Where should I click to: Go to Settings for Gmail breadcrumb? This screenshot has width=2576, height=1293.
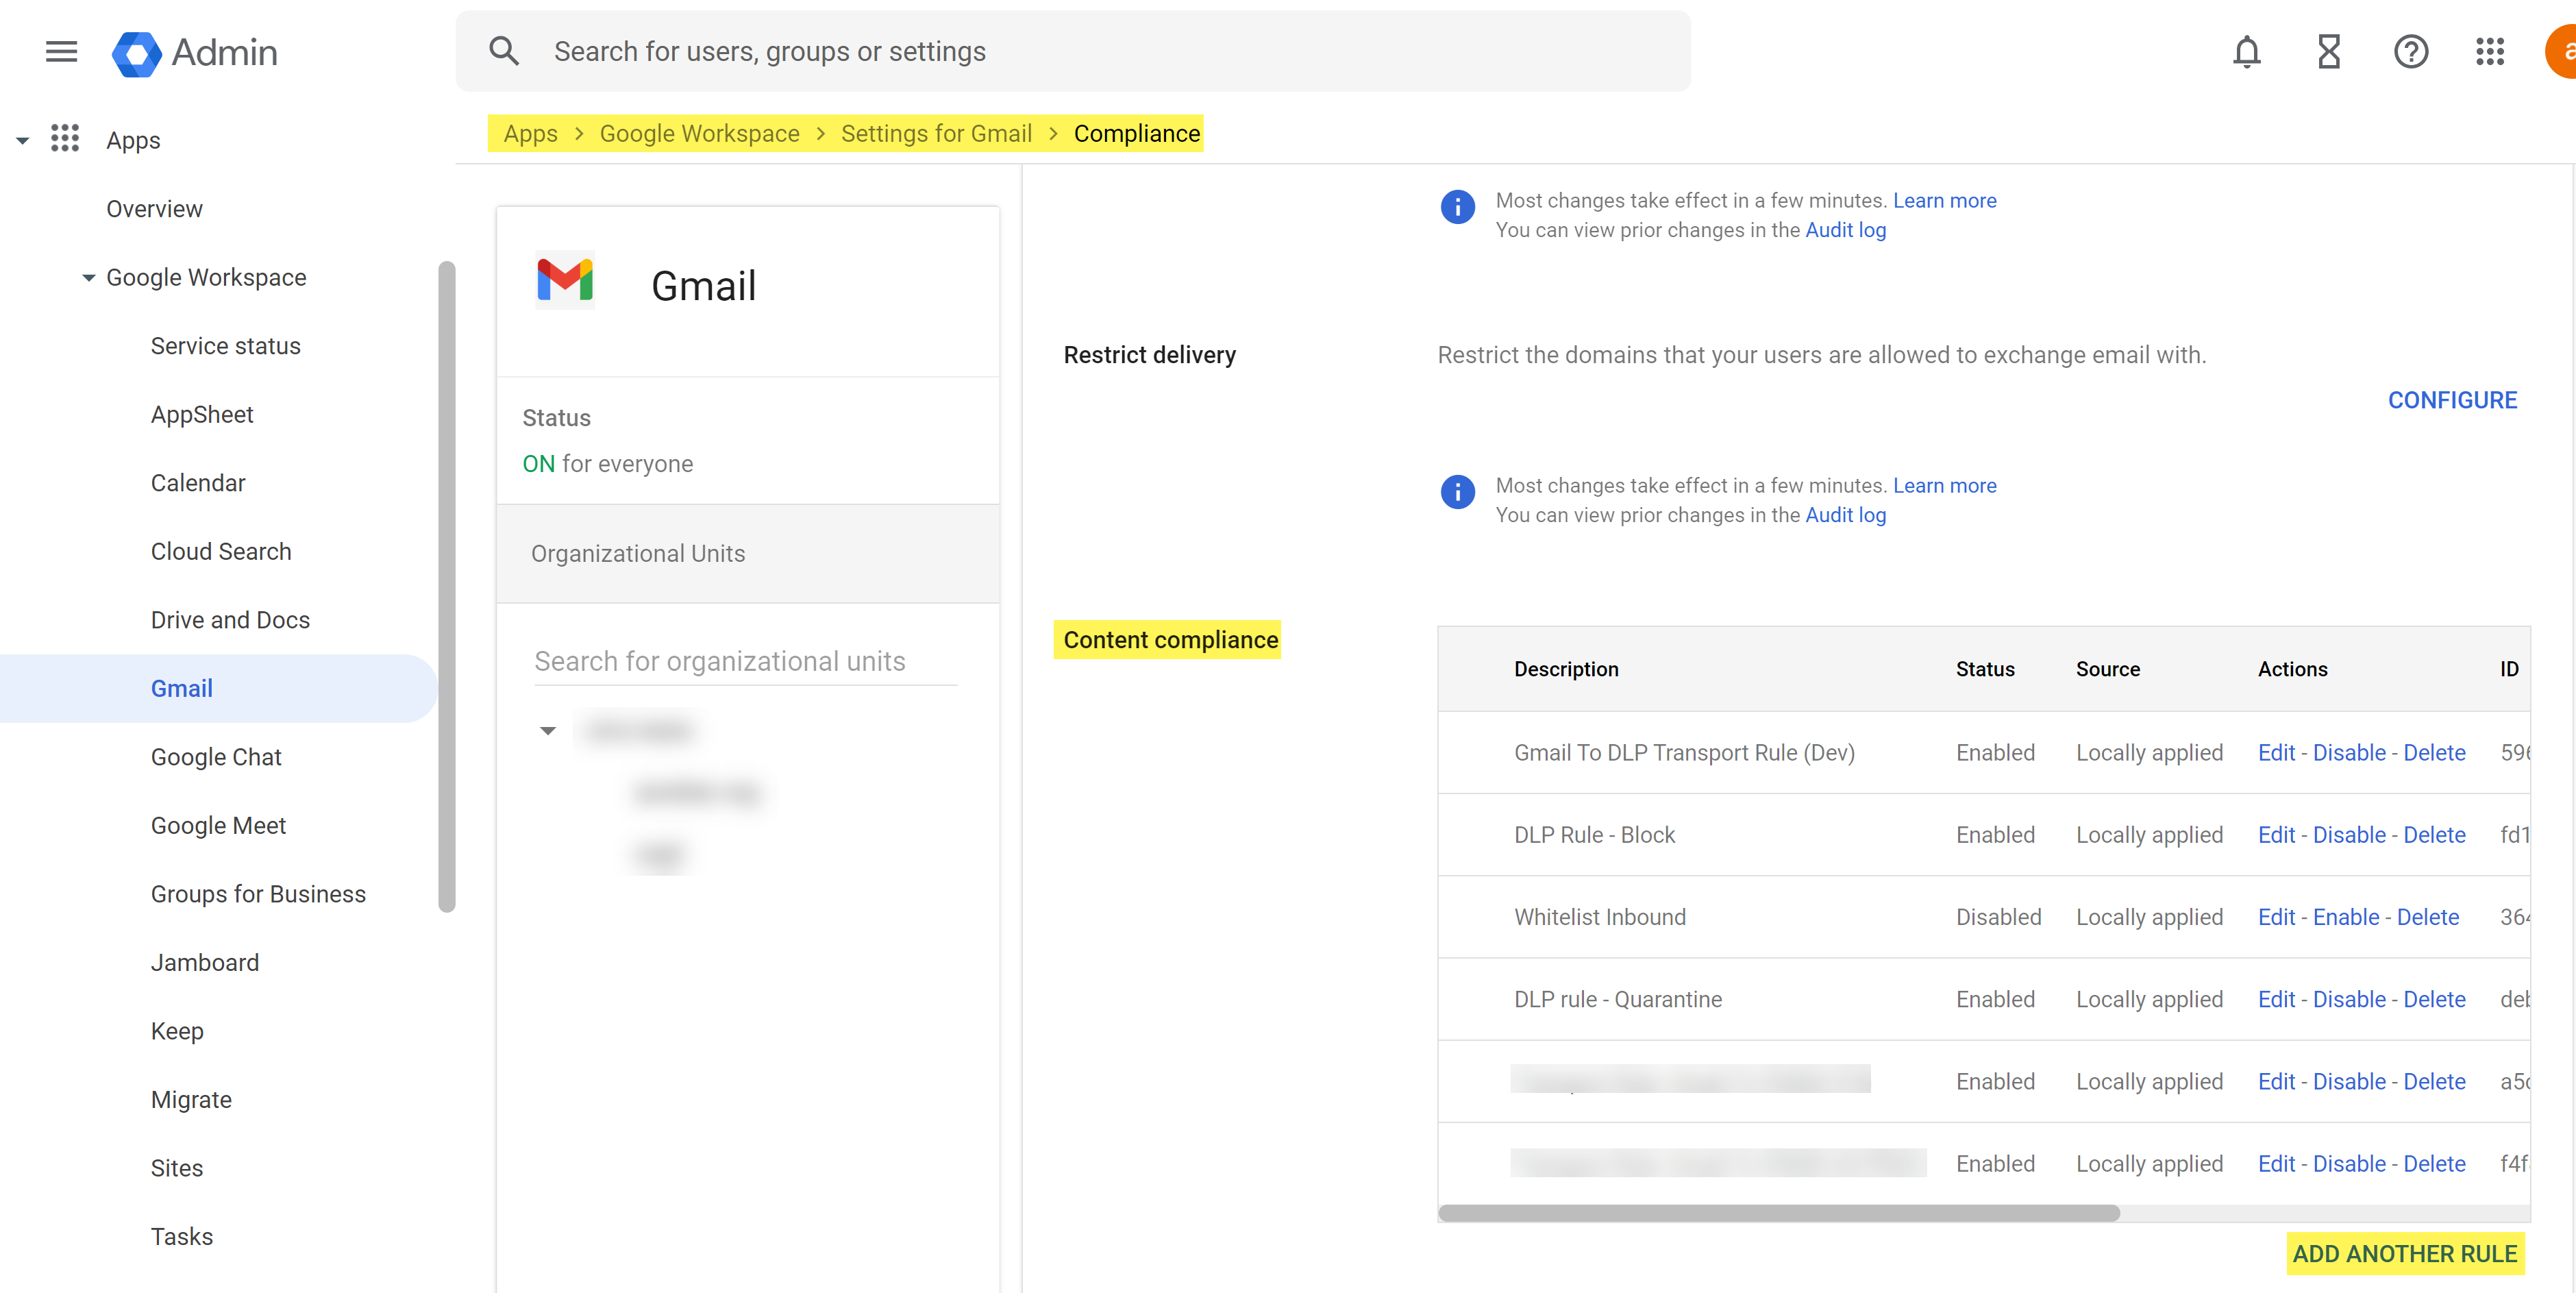pos(936,133)
